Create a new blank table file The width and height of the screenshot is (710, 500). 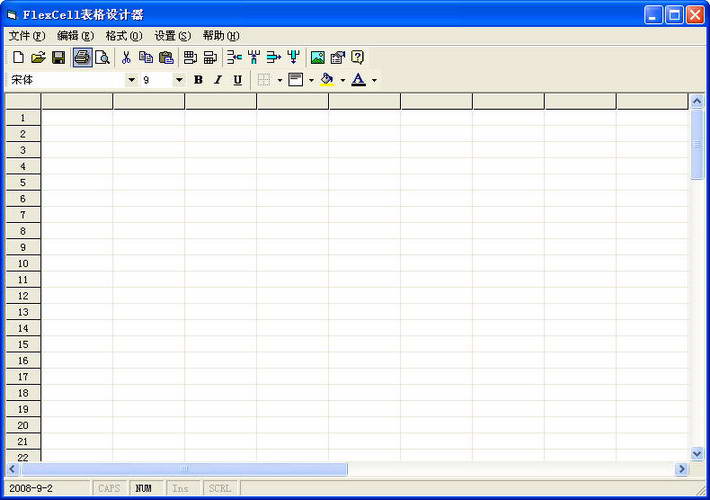18,58
